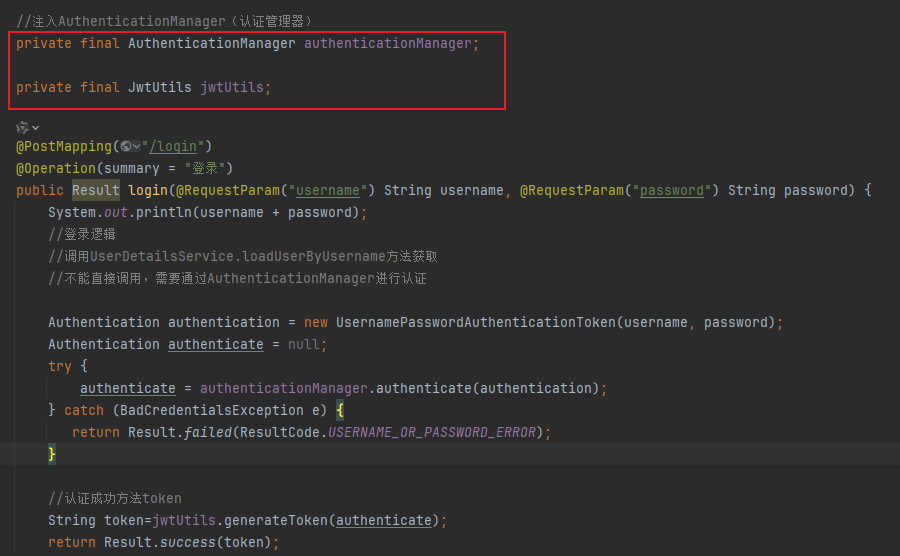Click the highlighted opening brace after catch

point(340,410)
